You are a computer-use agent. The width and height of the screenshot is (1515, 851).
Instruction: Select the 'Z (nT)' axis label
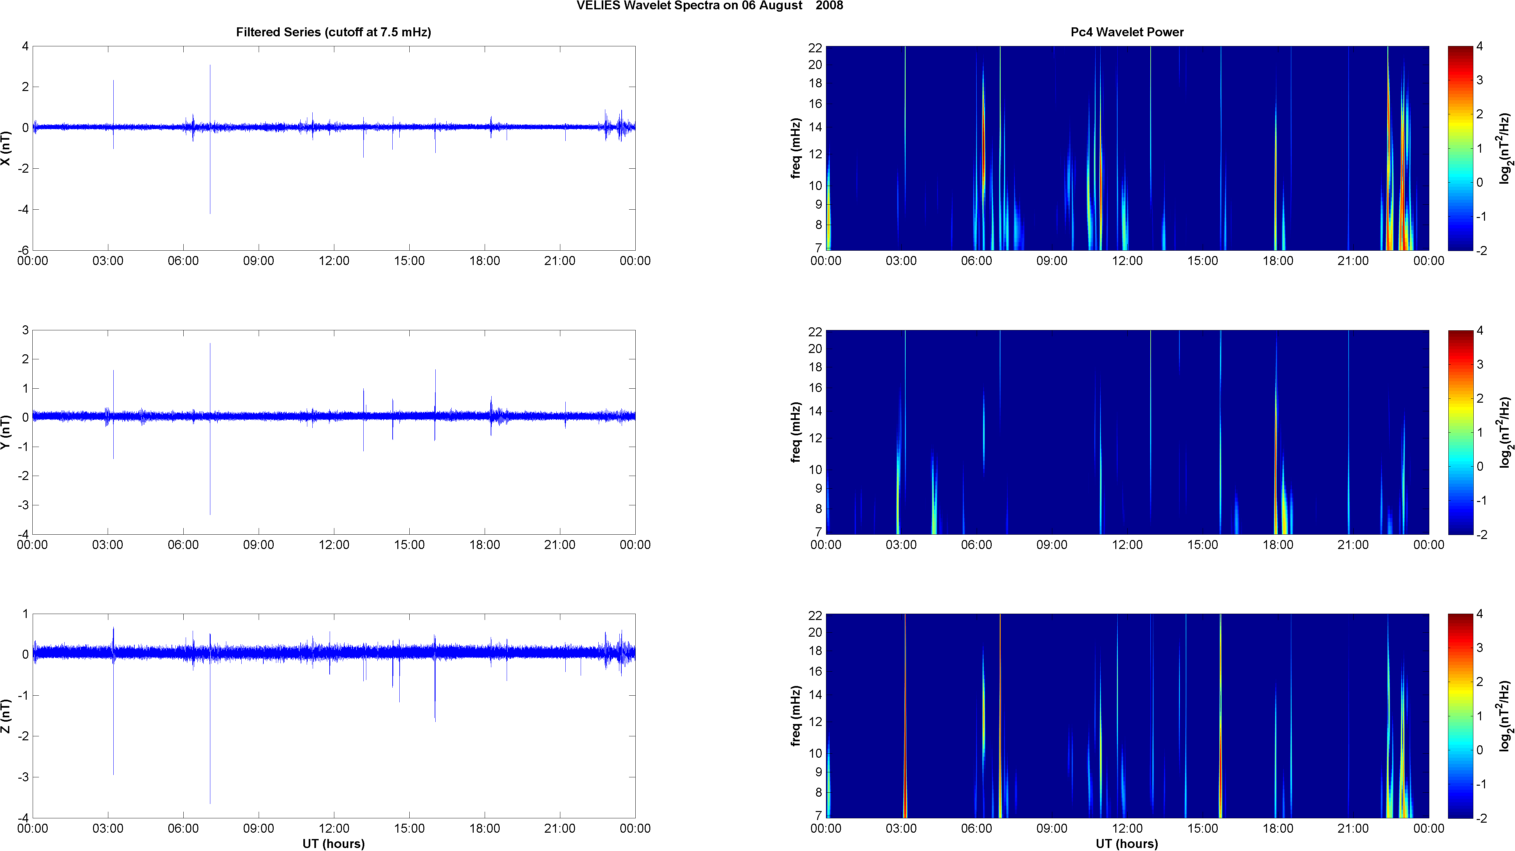(6, 716)
